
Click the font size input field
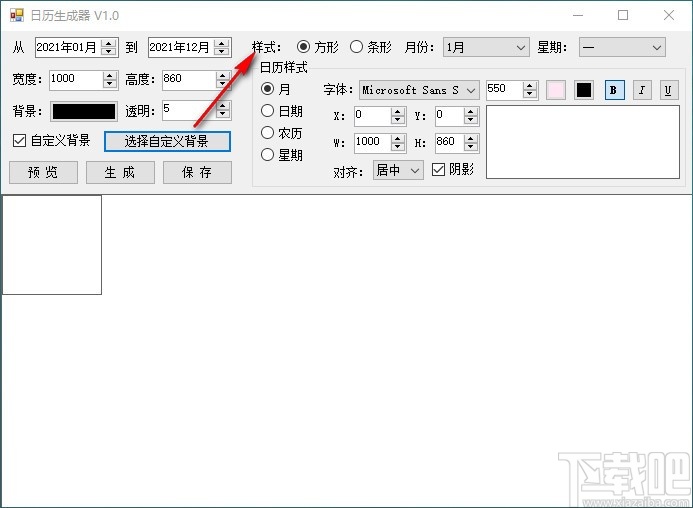click(504, 90)
